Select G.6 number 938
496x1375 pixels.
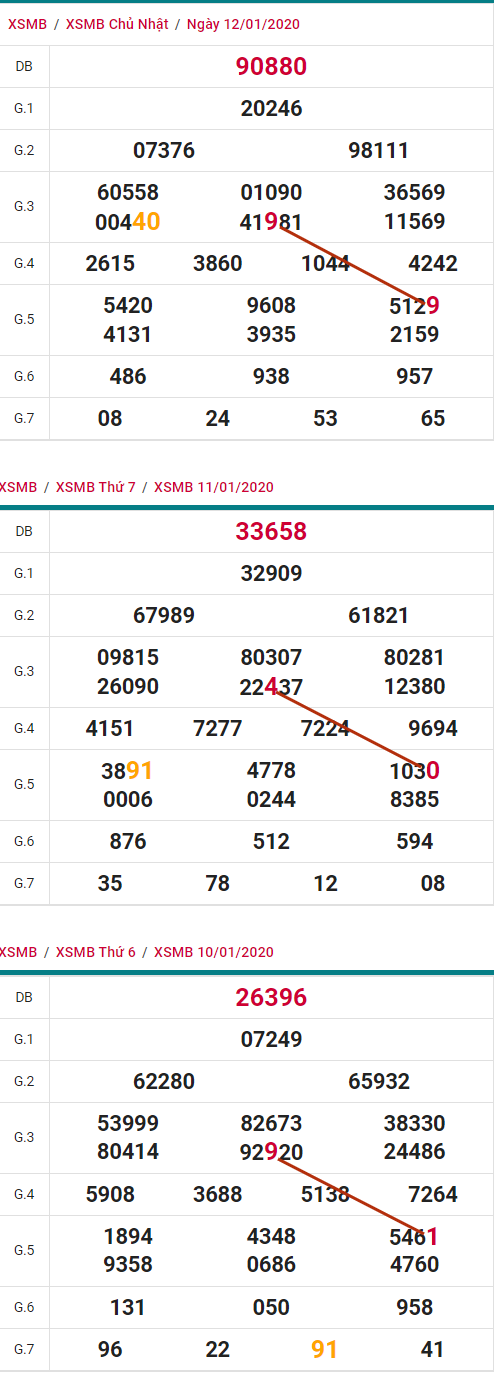[x=271, y=376]
